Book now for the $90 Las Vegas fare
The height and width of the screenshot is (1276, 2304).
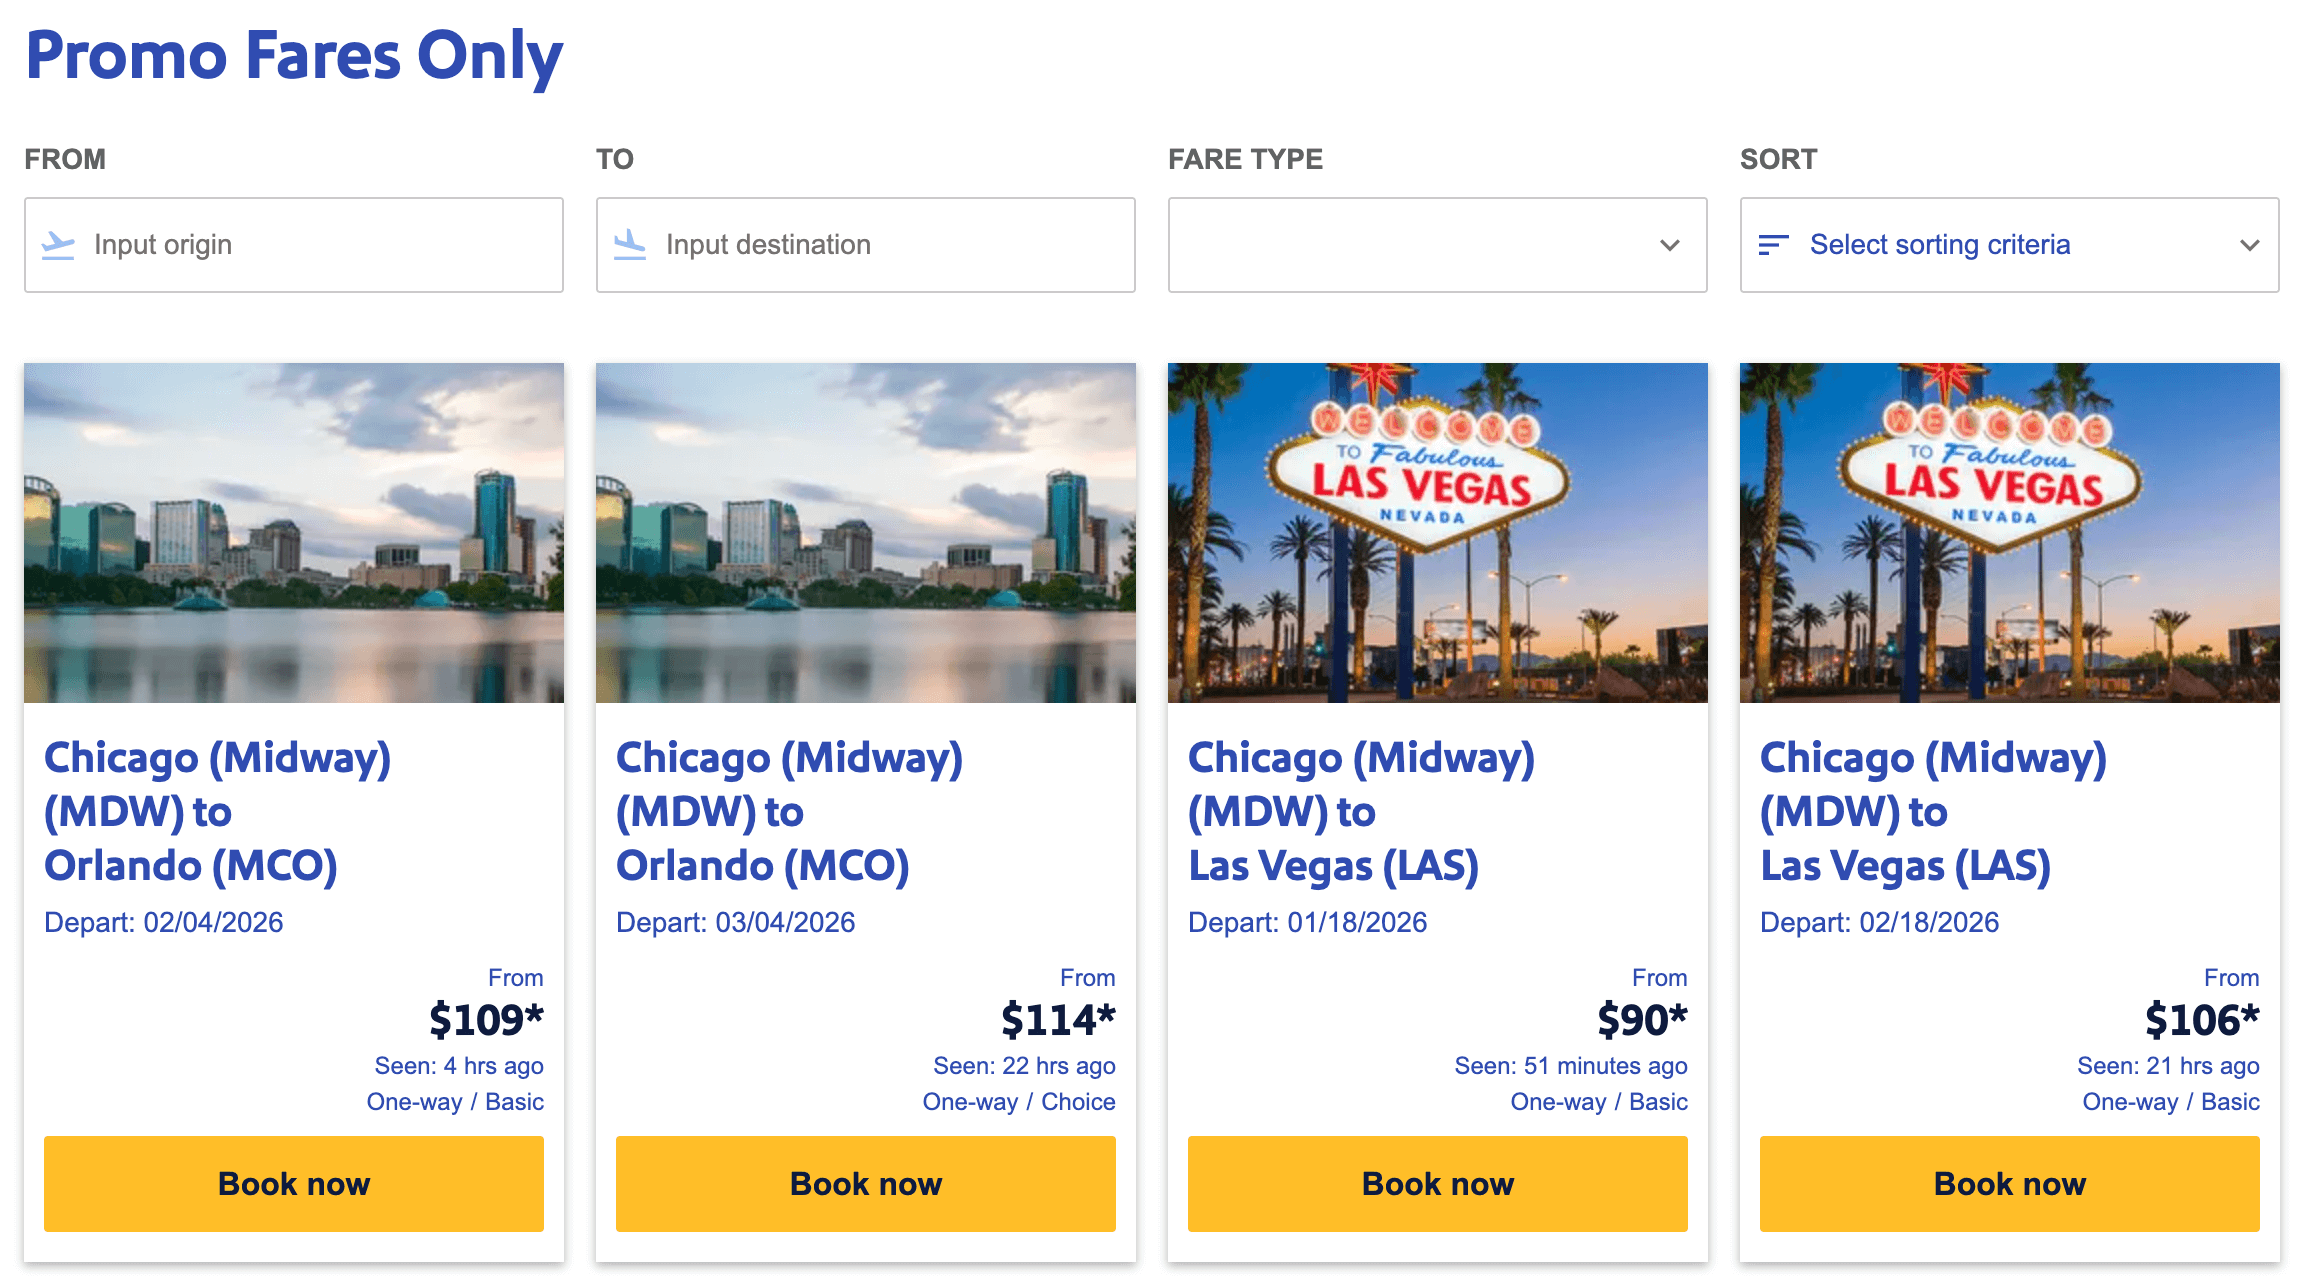click(1437, 1183)
